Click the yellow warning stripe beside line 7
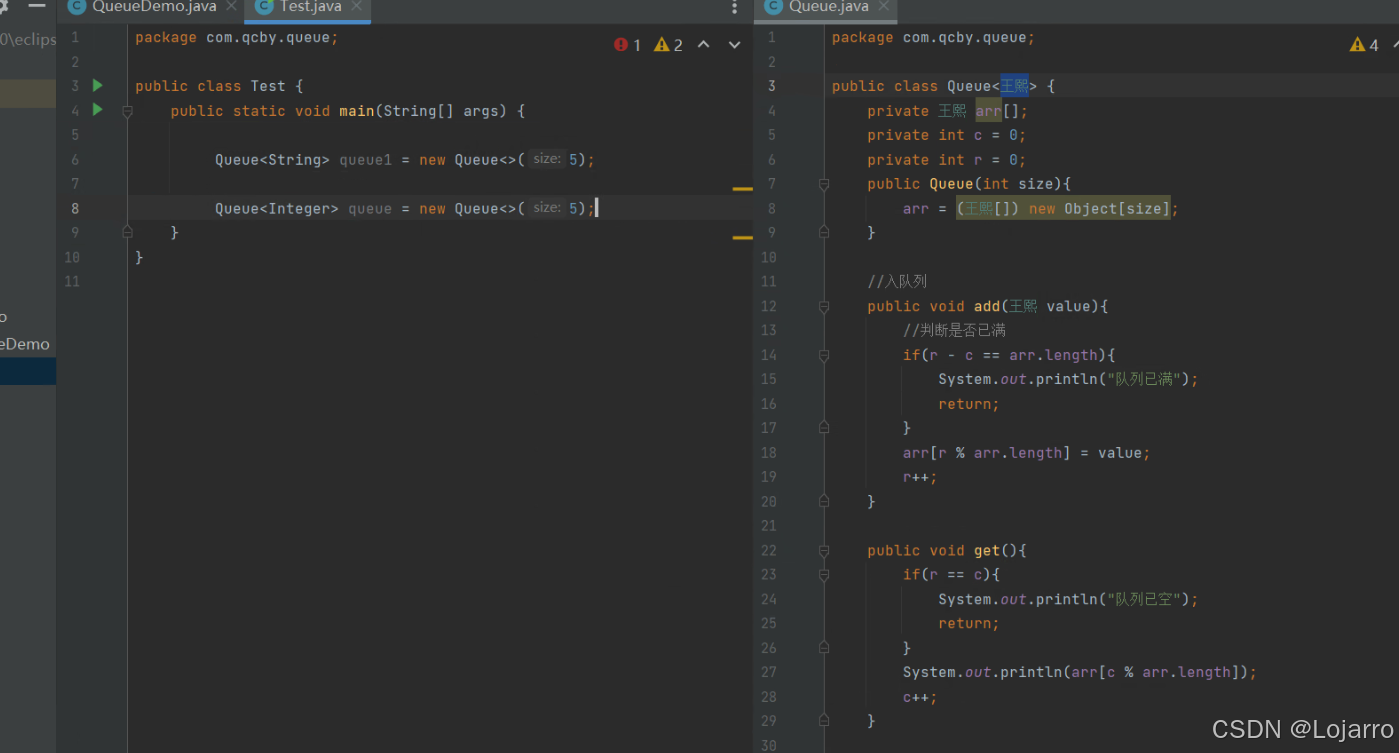The image size is (1399, 753). coord(742,188)
